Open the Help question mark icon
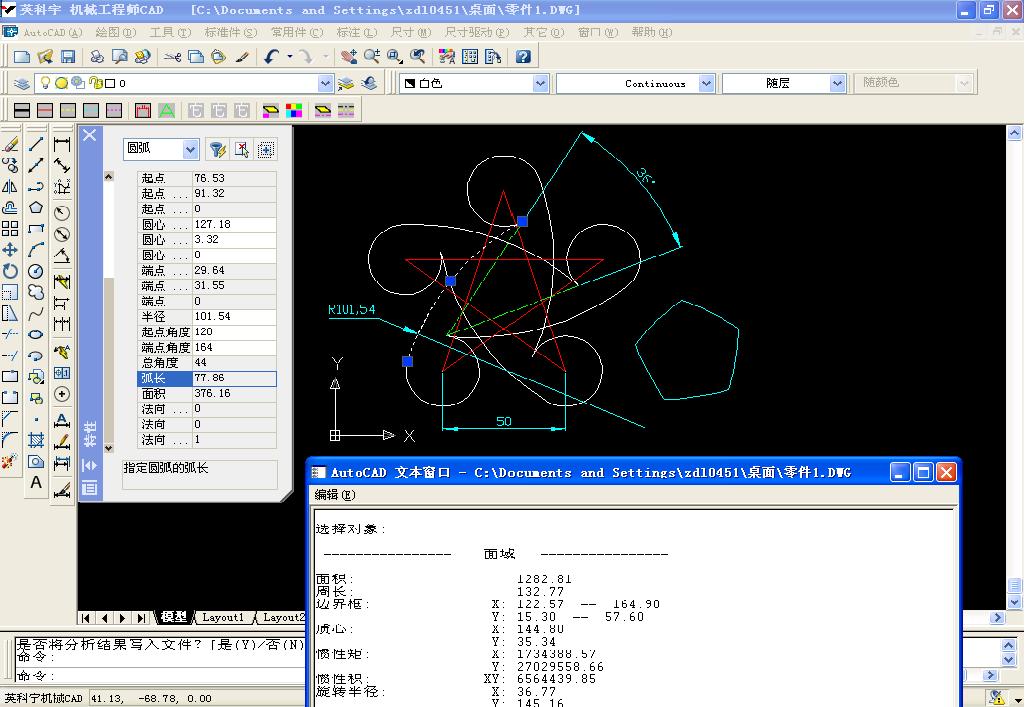The height and width of the screenshot is (707, 1030). click(522, 57)
